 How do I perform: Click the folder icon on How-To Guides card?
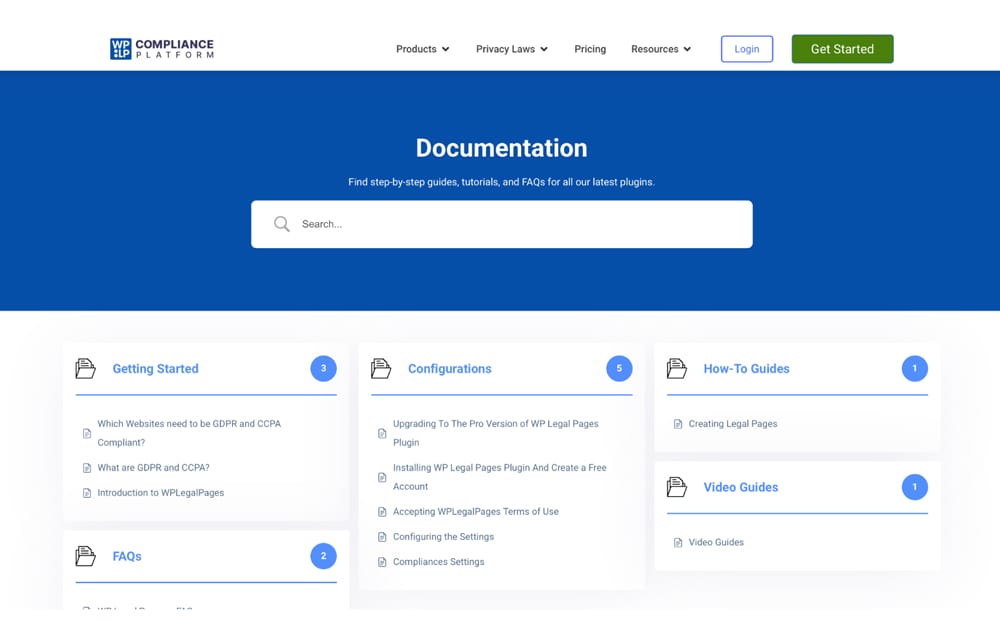pyautogui.click(x=676, y=368)
